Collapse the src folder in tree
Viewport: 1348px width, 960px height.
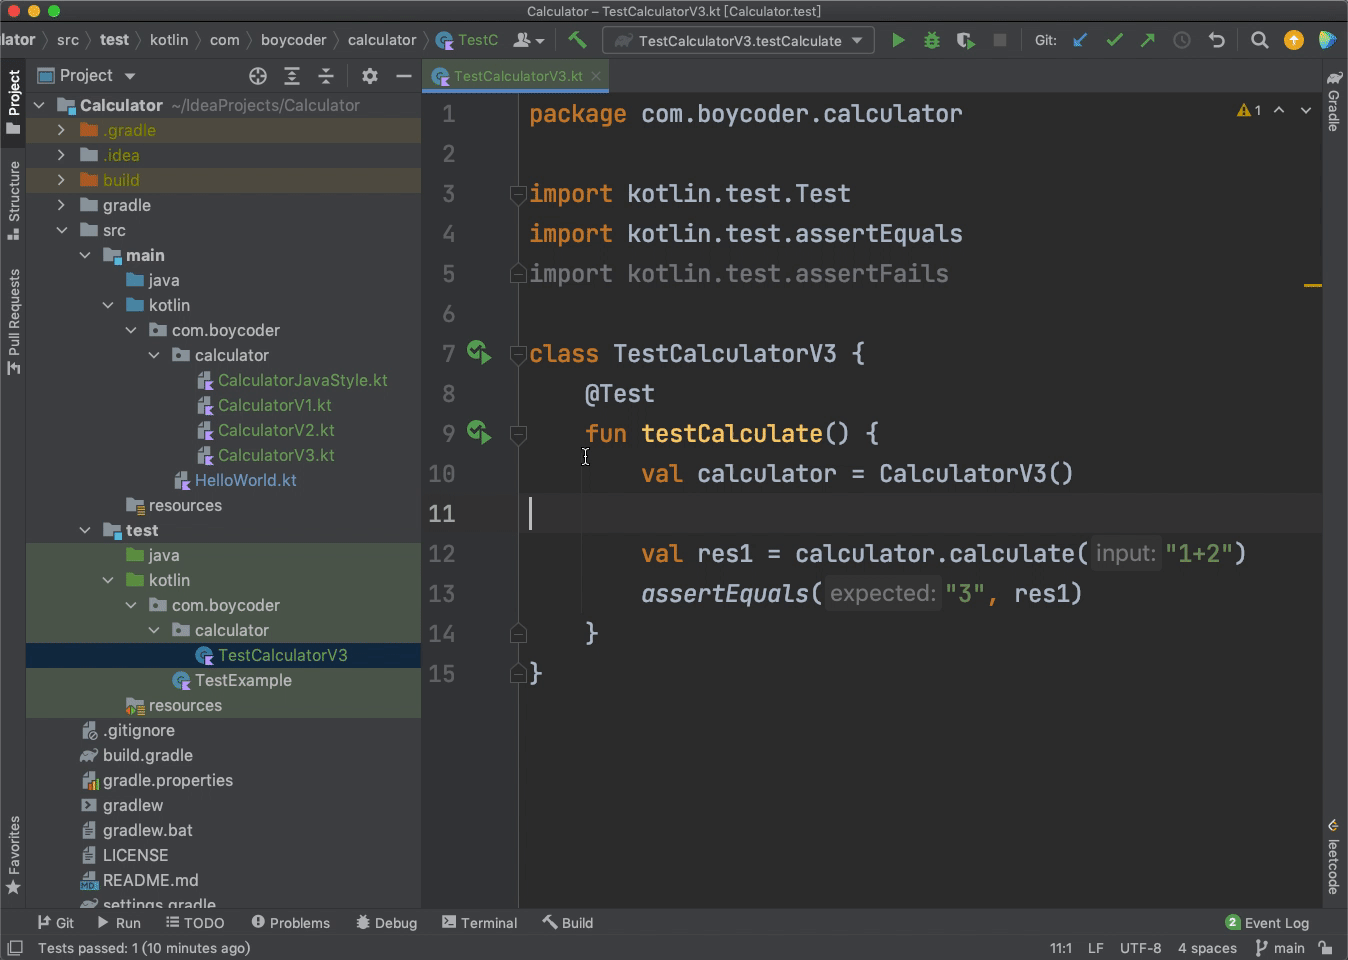(62, 230)
